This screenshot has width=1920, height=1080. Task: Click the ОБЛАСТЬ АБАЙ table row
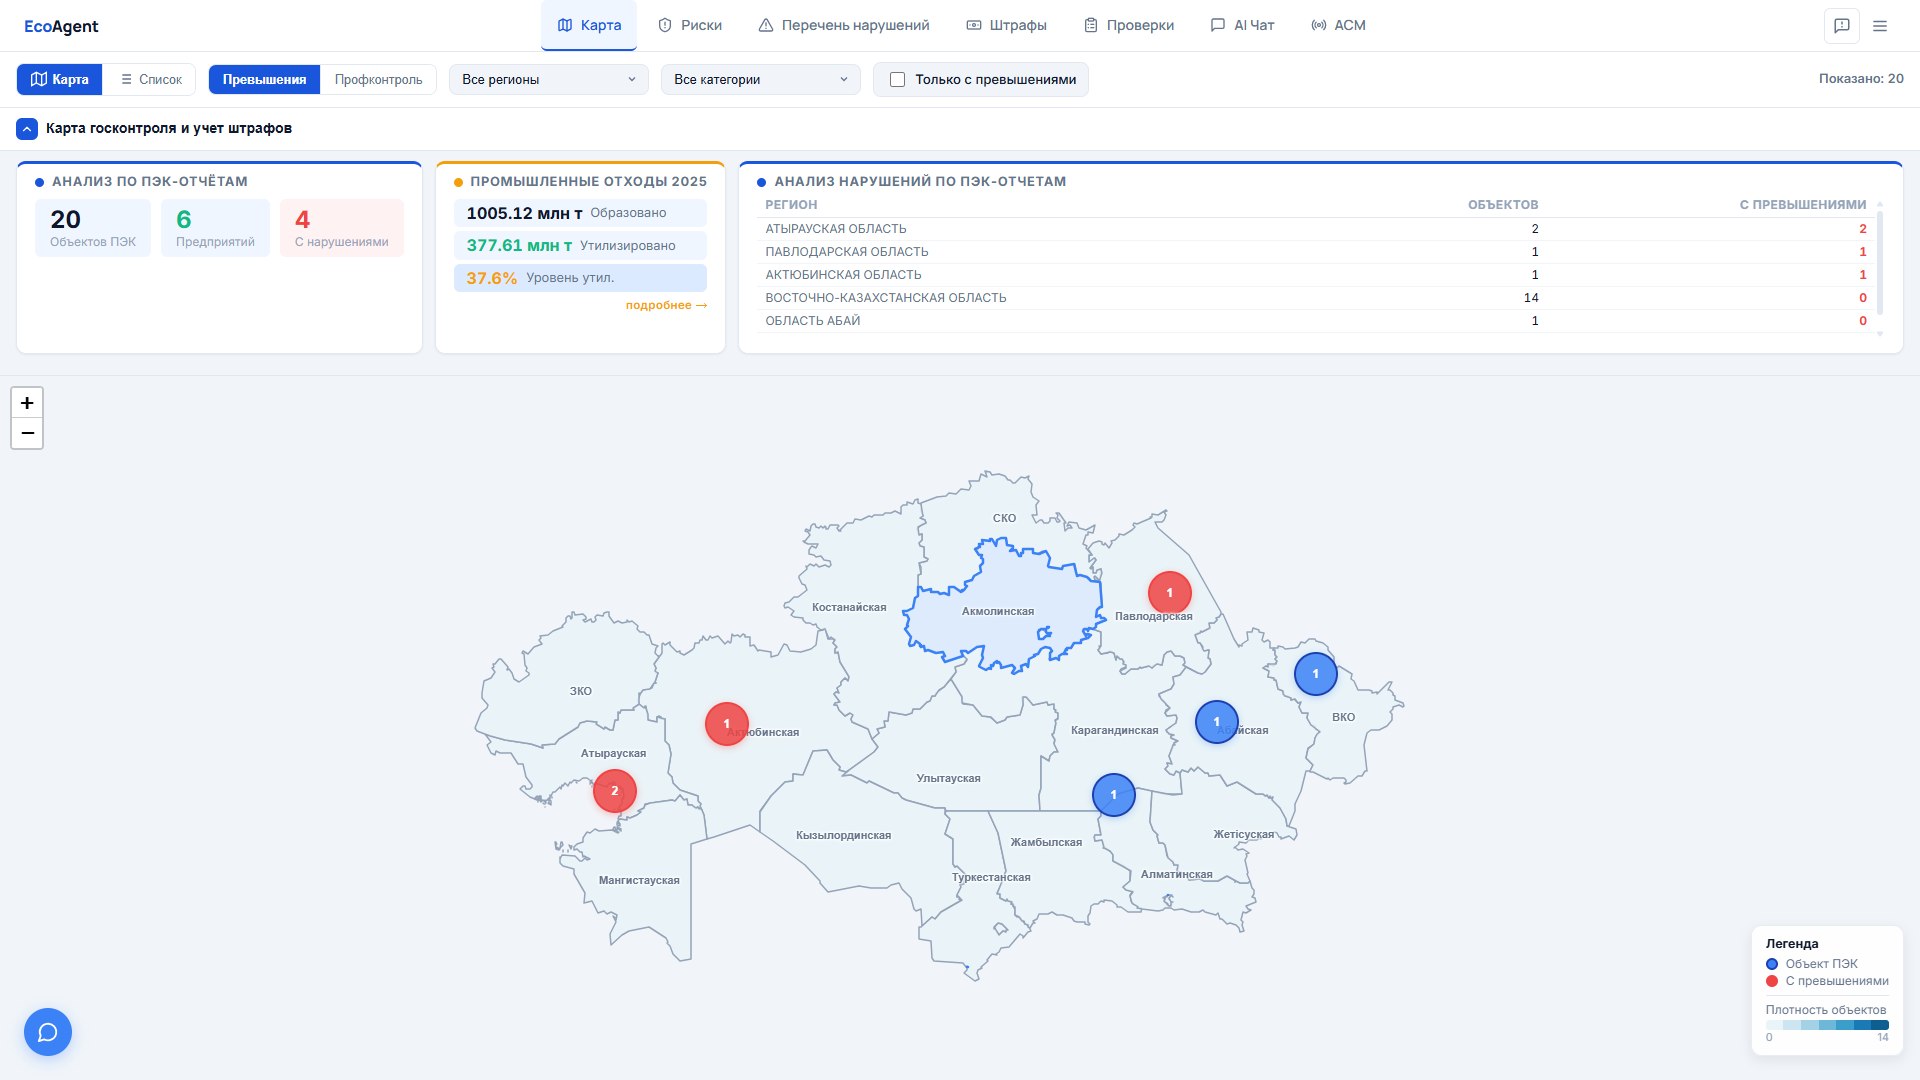[1316, 321]
